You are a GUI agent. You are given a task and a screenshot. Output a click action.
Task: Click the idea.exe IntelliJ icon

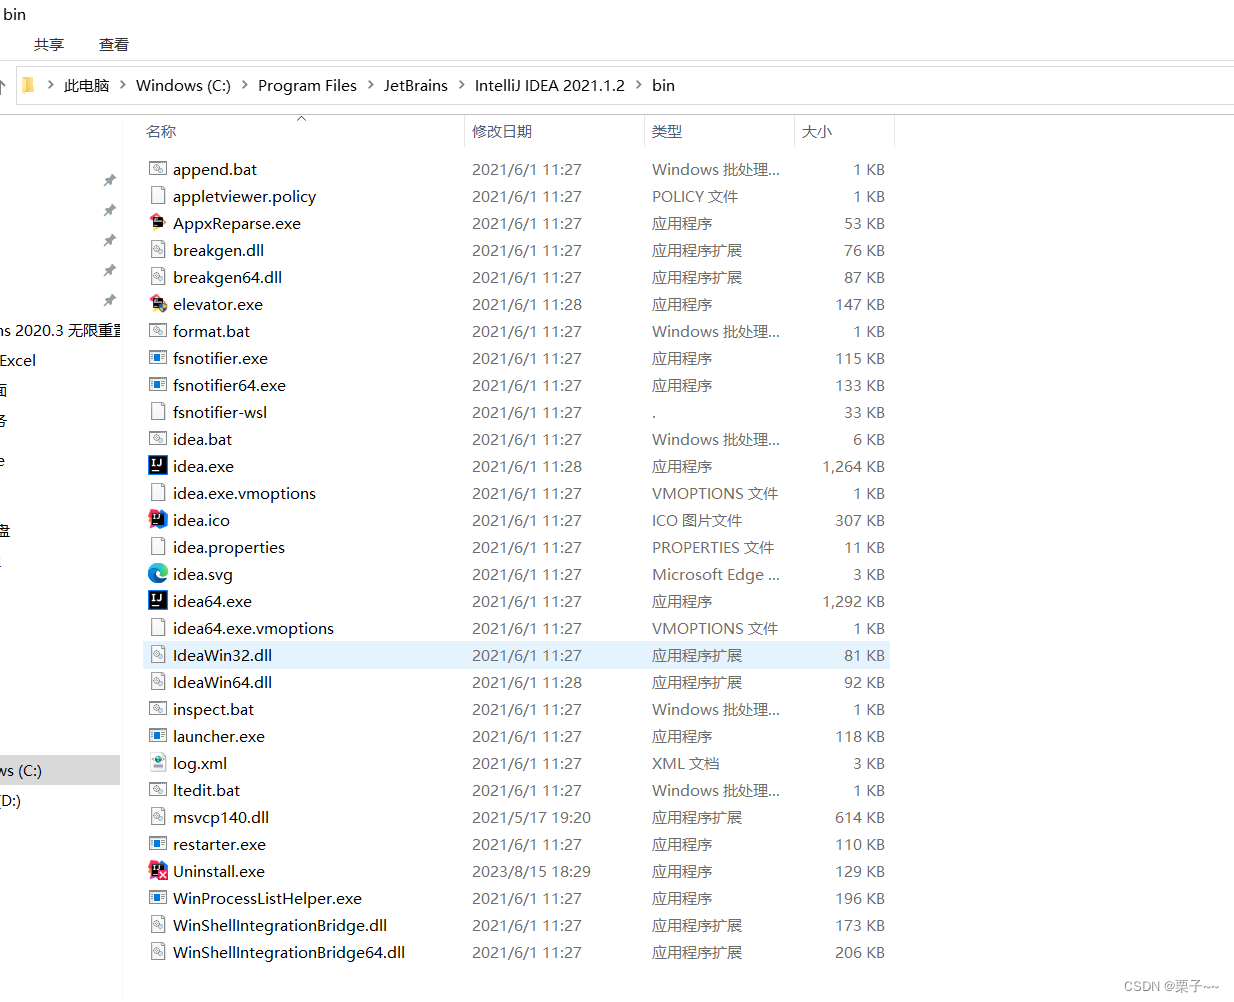coord(158,466)
